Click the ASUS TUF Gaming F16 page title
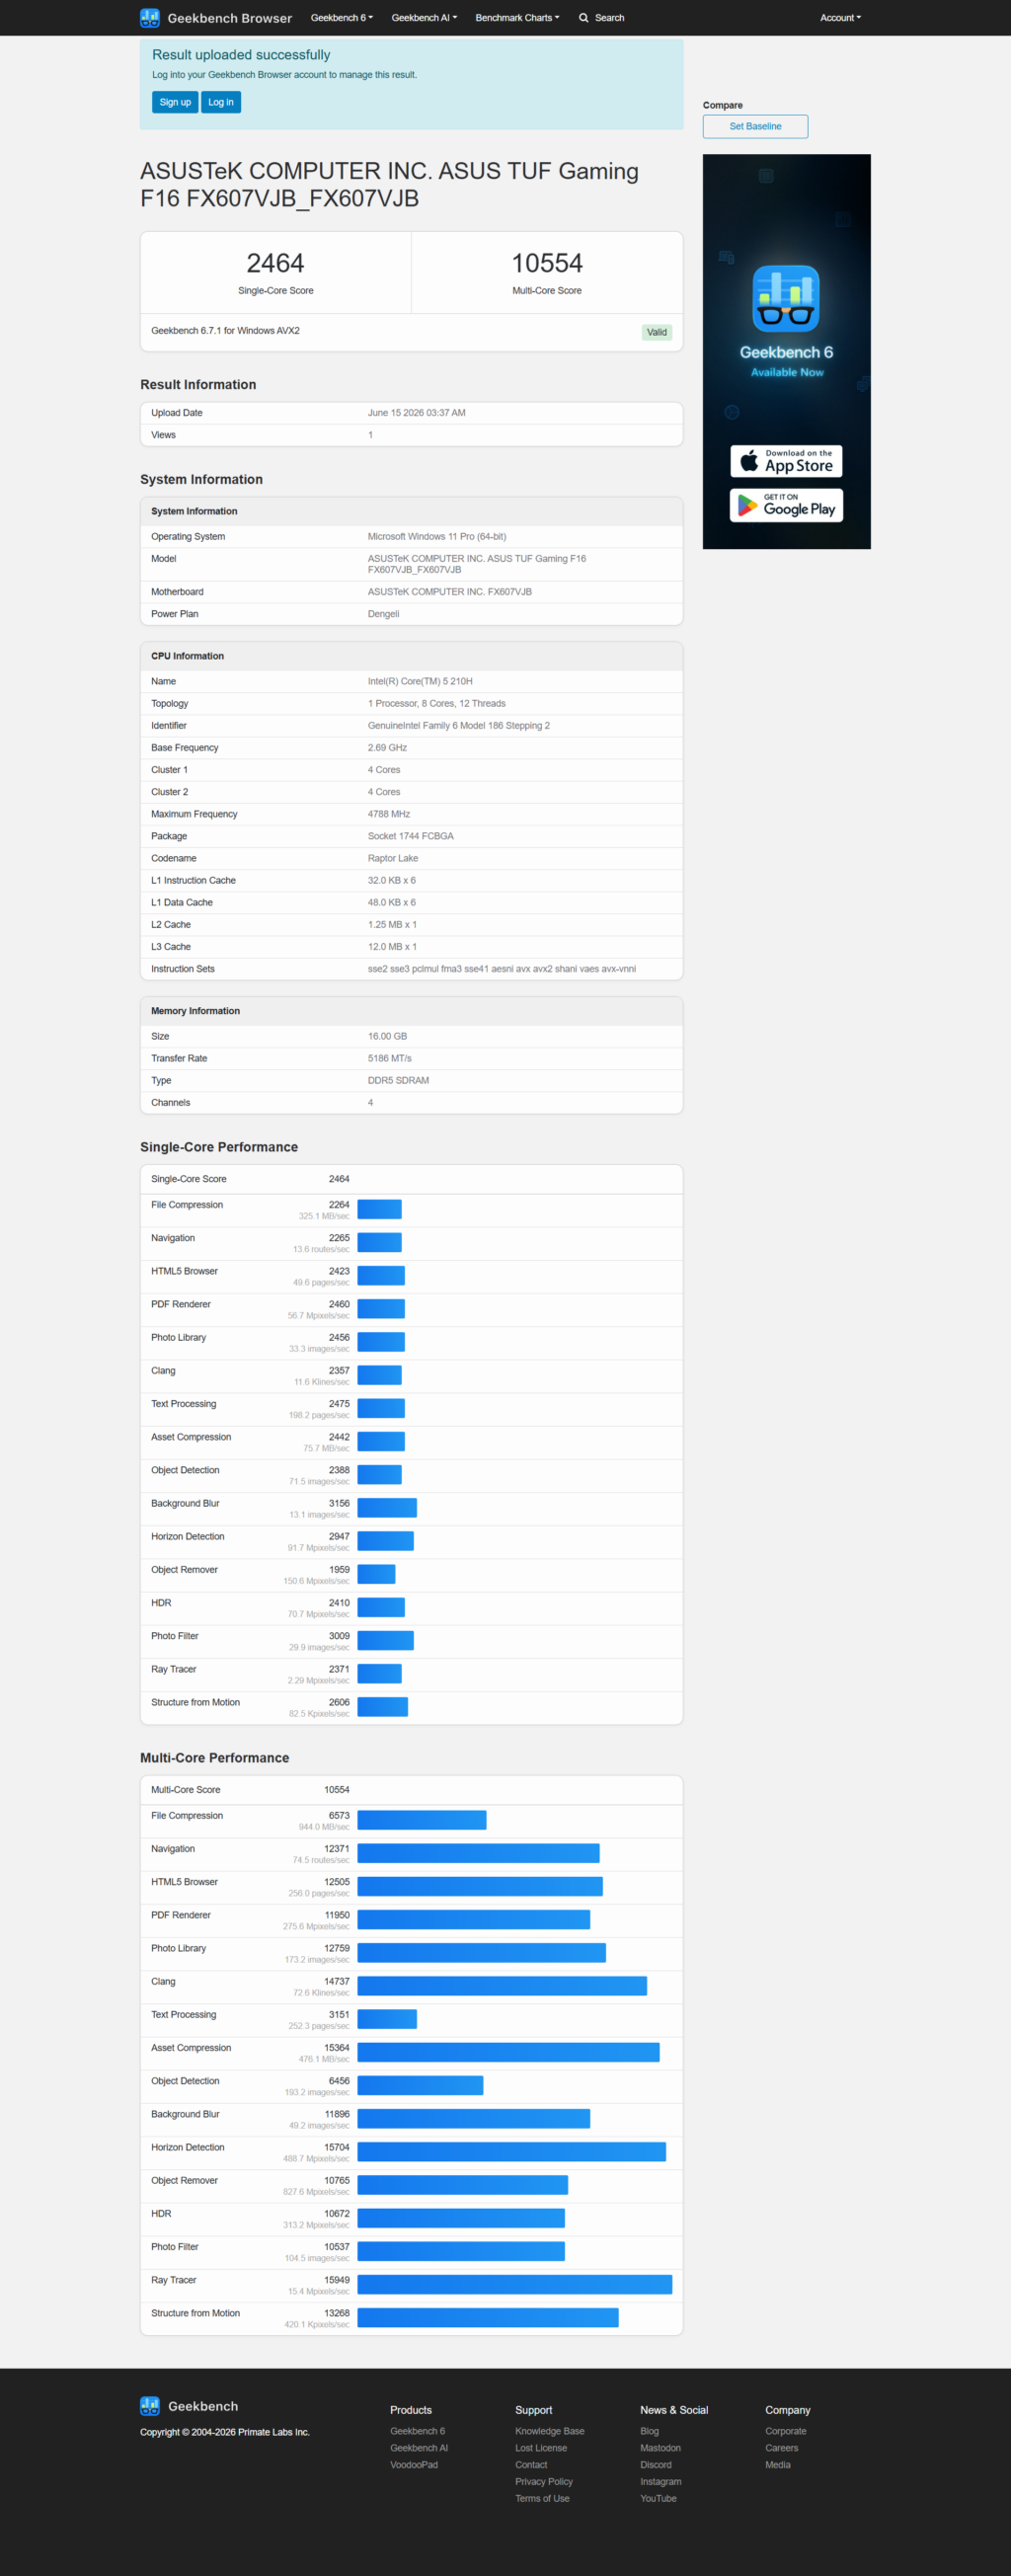This screenshot has width=1011, height=2576. tap(389, 184)
